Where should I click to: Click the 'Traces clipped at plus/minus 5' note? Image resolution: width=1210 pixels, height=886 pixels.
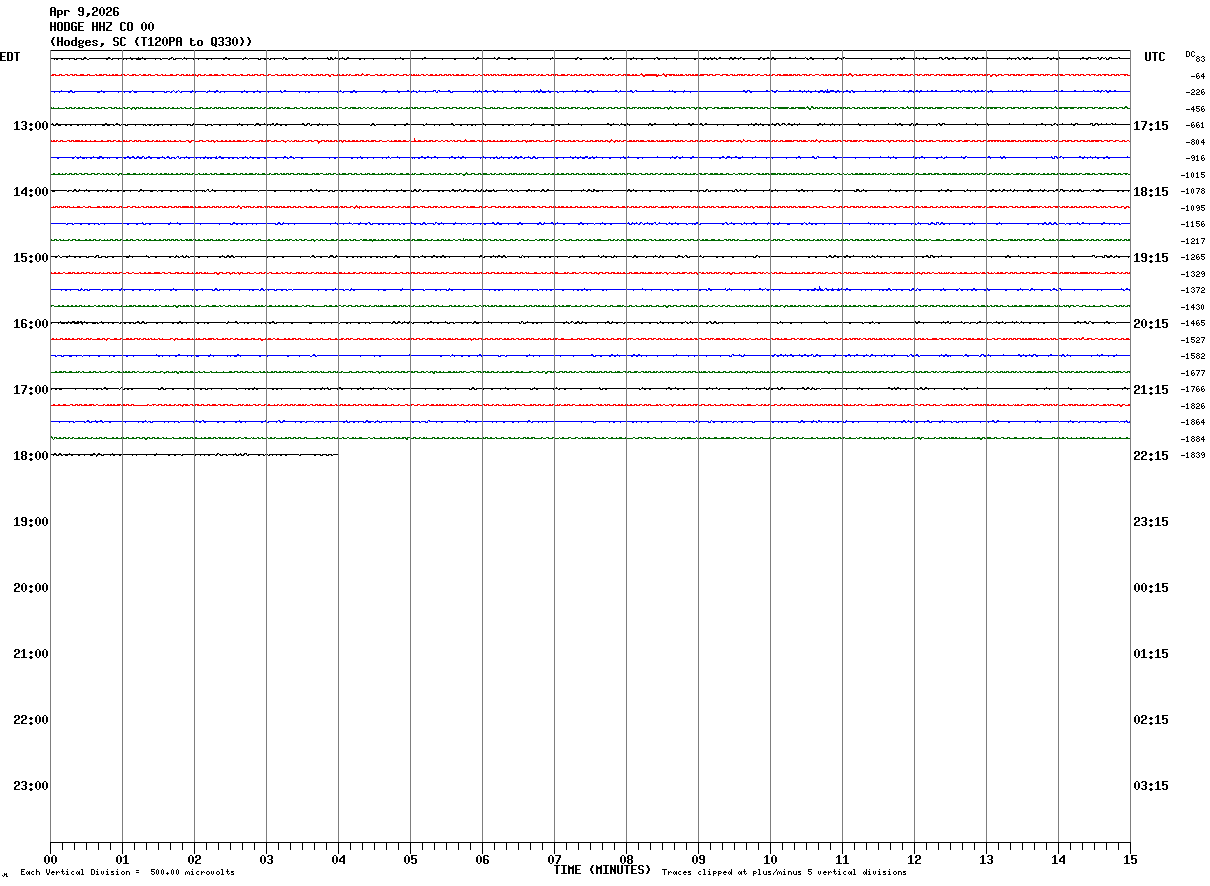click(784, 873)
